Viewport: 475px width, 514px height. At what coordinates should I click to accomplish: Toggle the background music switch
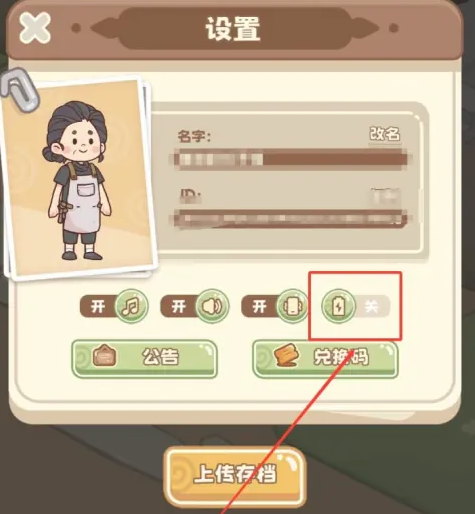pyautogui.click(x=114, y=306)
